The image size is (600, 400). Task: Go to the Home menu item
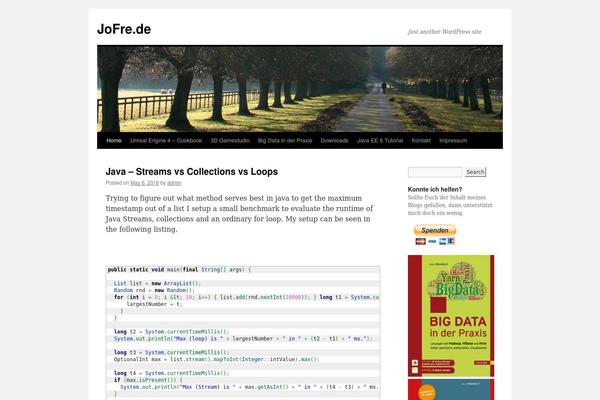[114, 140]
